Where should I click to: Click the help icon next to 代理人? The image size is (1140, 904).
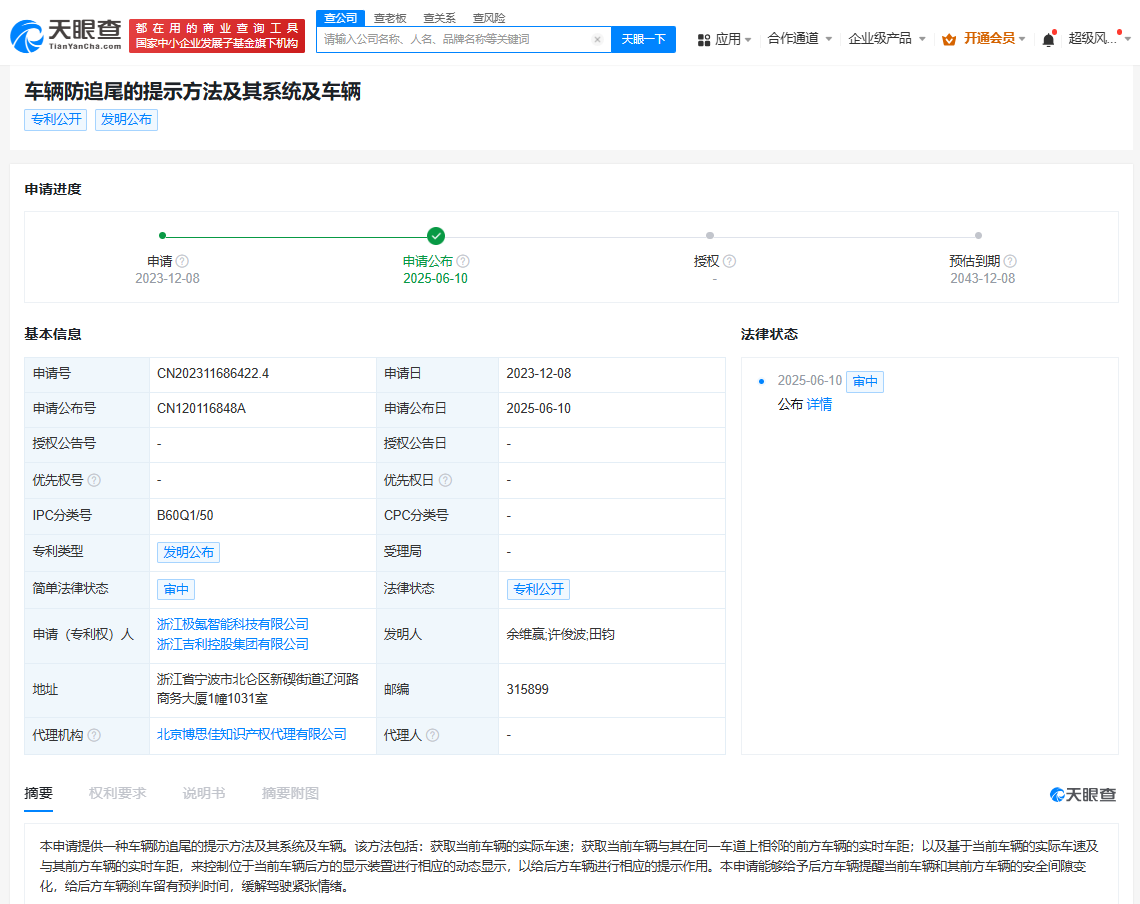click(x=433, y=735)
